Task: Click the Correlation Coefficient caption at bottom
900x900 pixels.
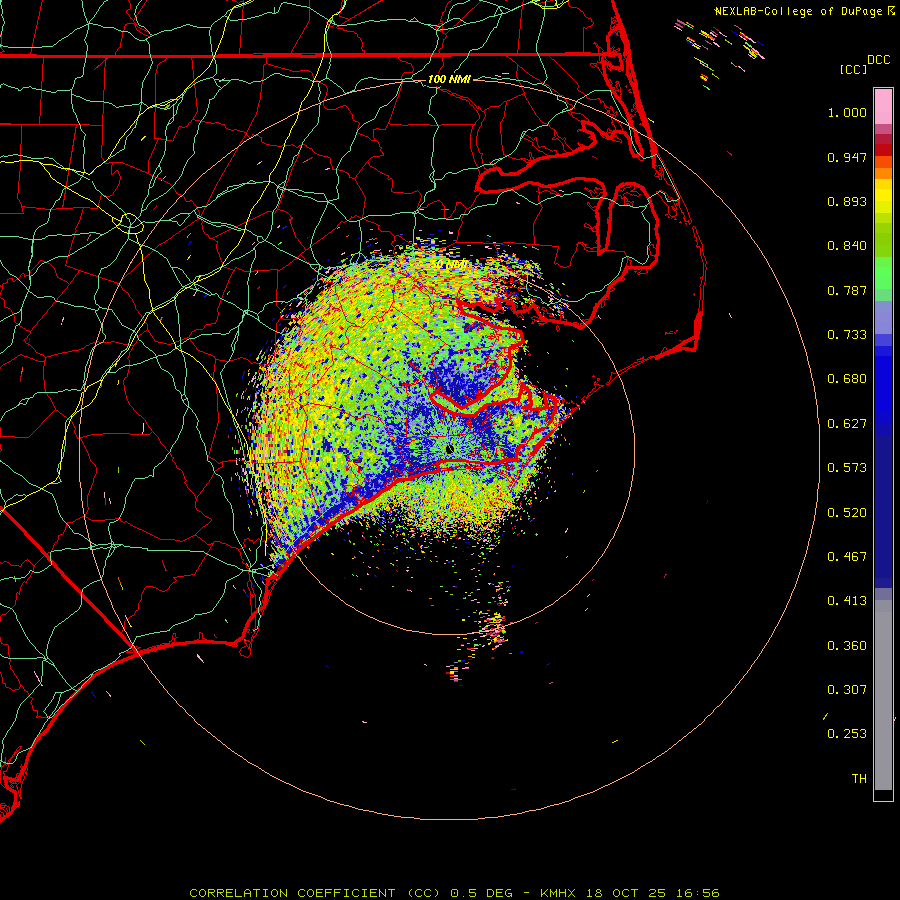Action: tap(454, 893)
